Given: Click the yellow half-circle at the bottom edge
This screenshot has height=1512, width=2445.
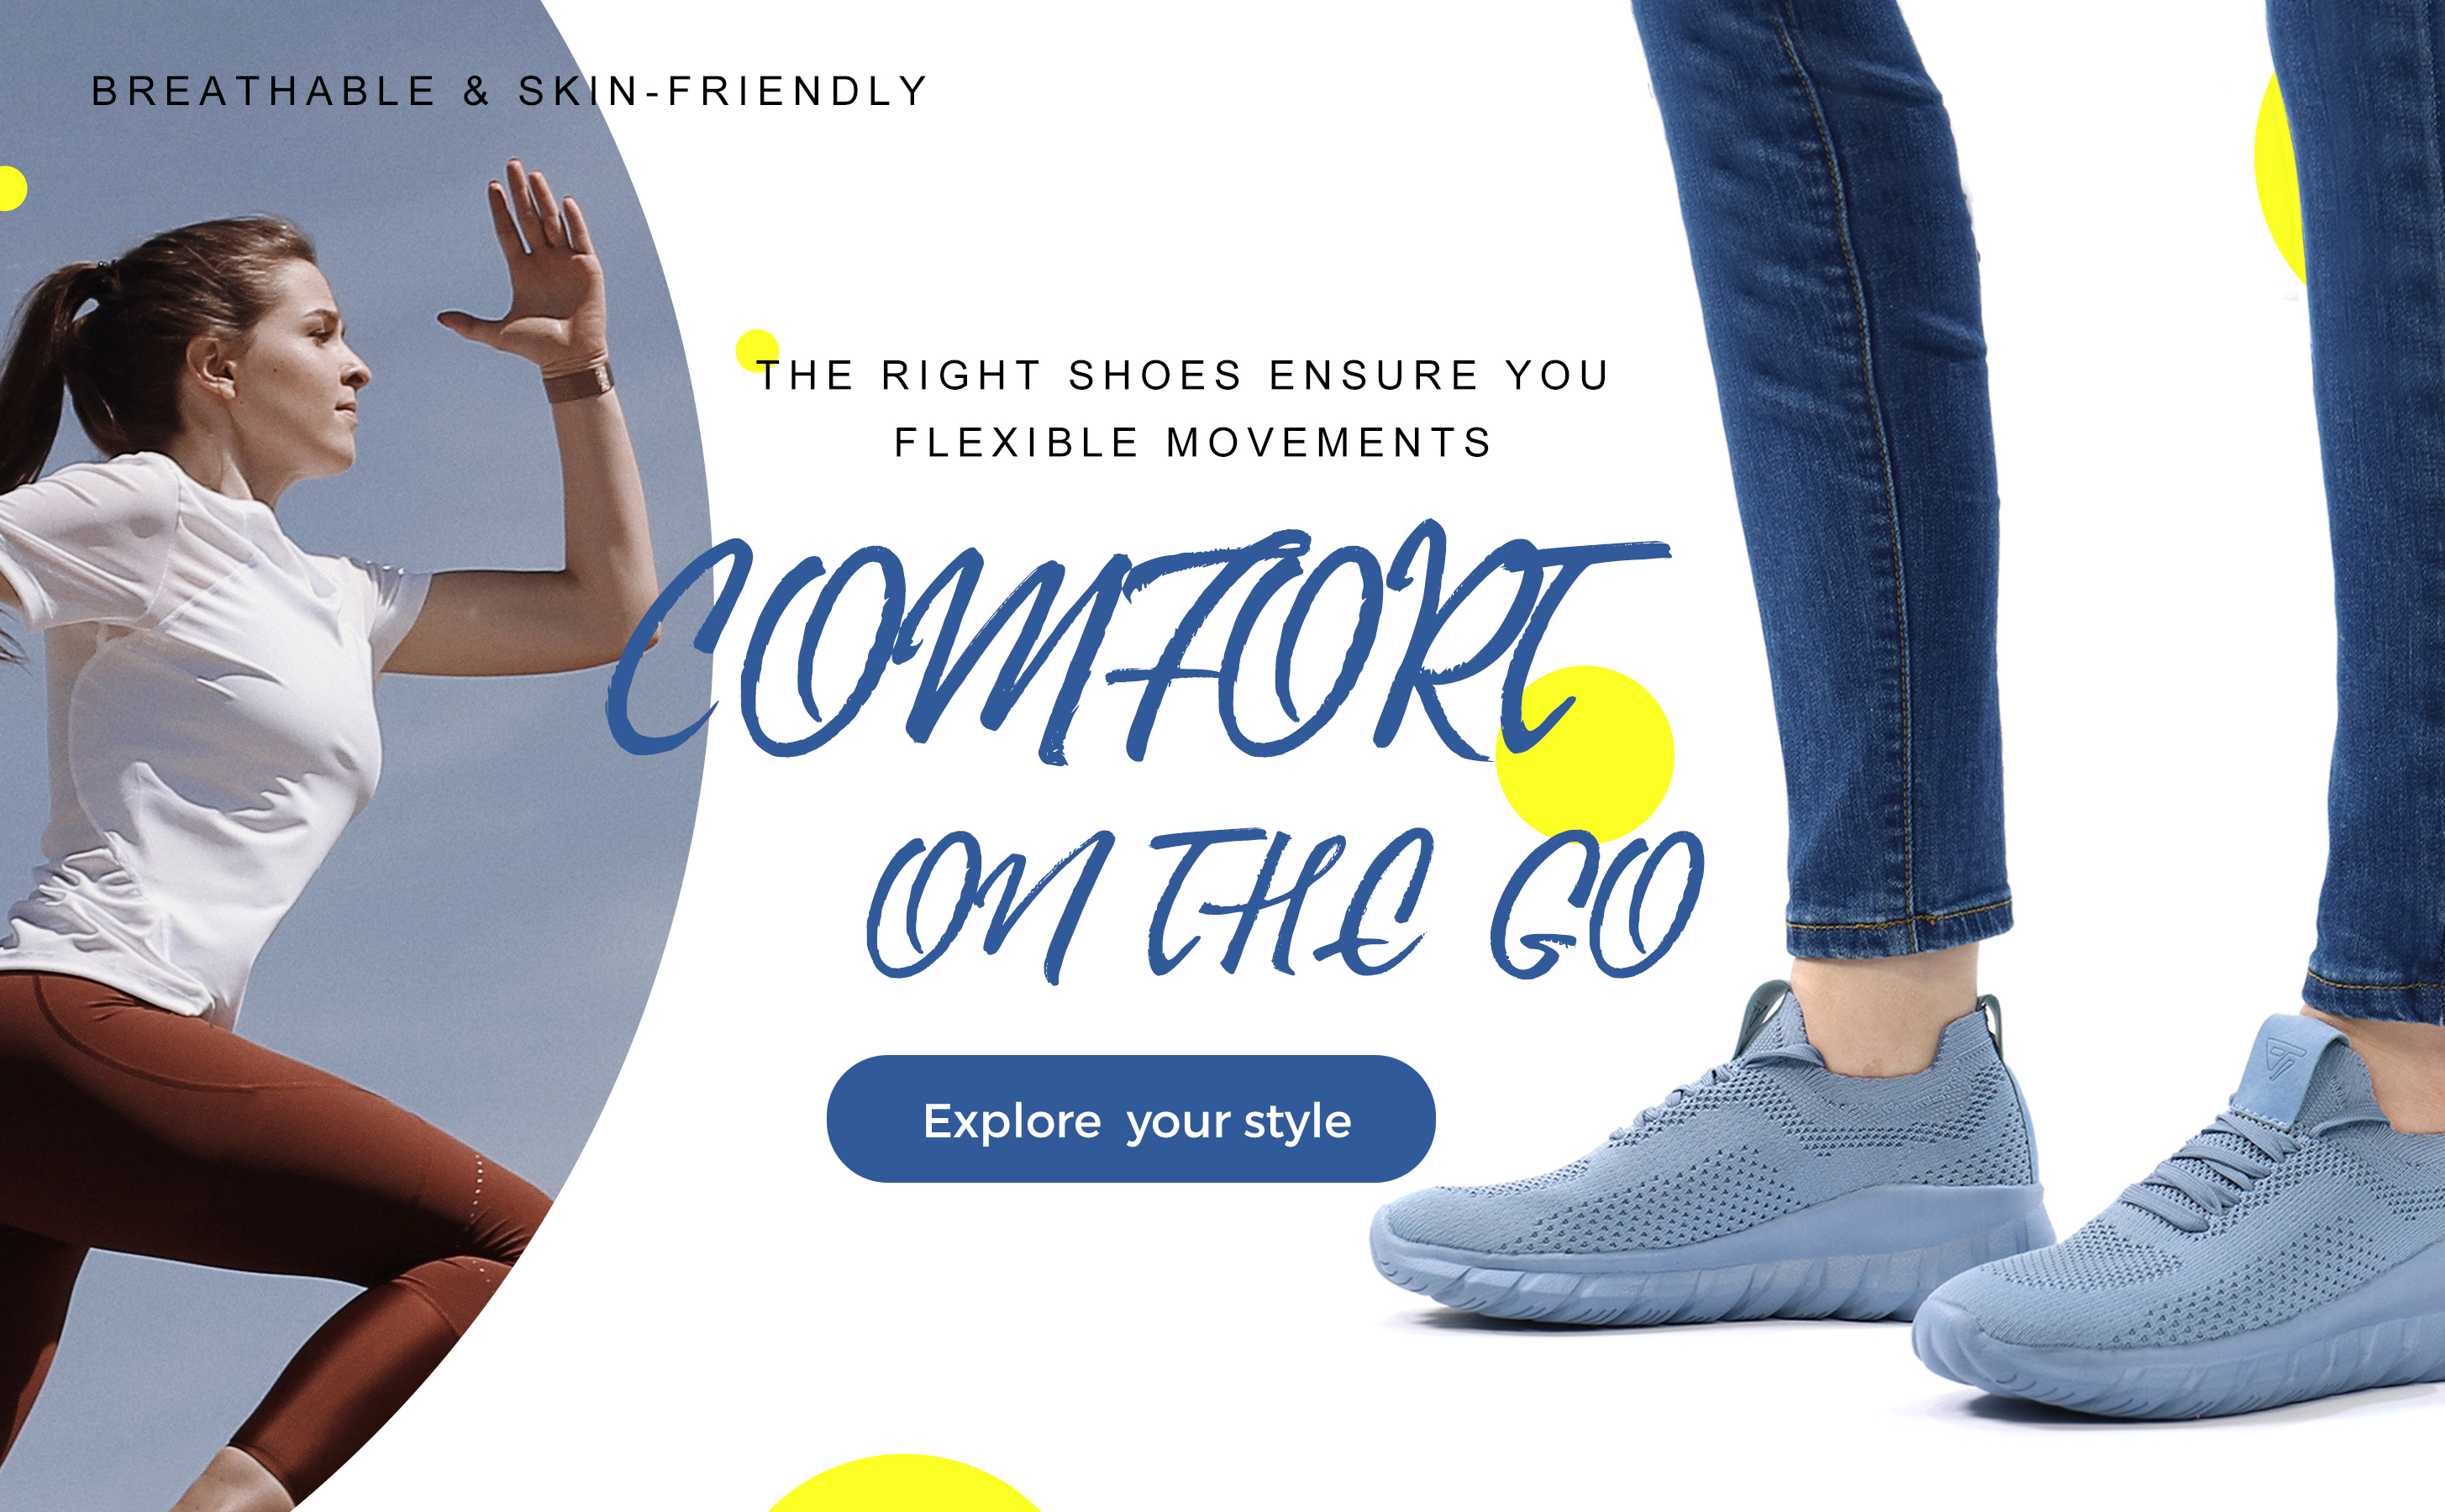Looking at the screenshot, I should point(905,1484).
